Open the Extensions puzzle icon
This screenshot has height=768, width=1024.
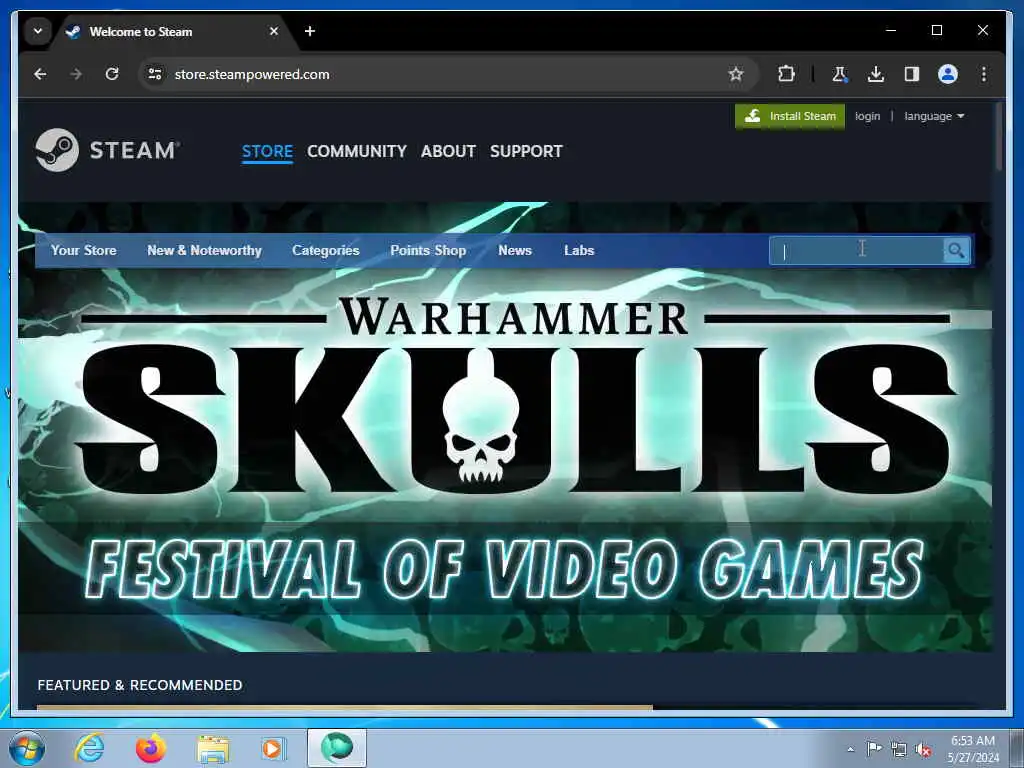786,74
